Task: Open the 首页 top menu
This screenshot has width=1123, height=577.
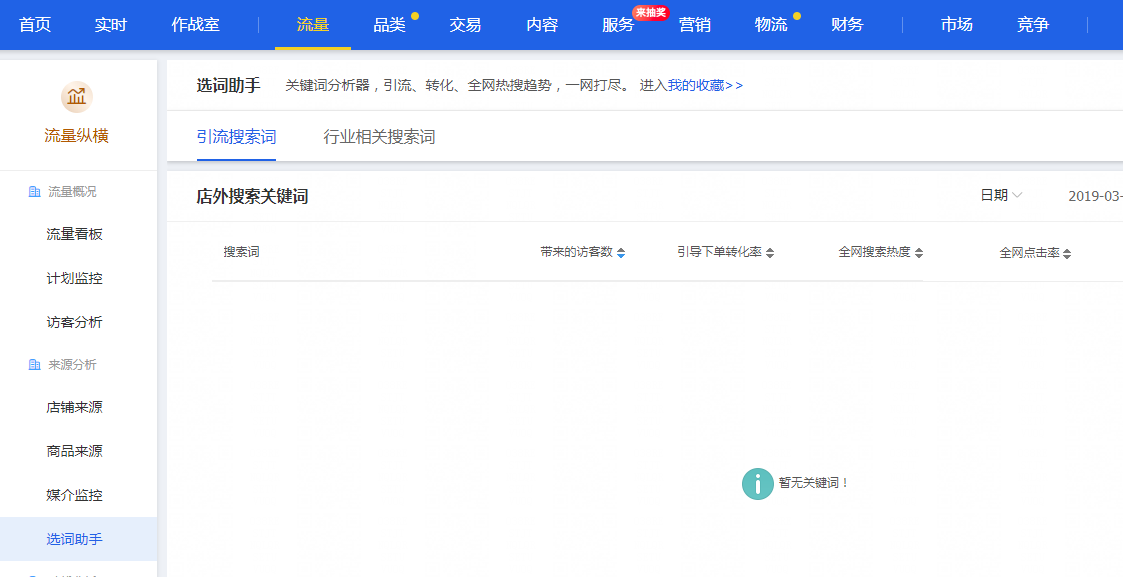Action: tap(35, 25)
